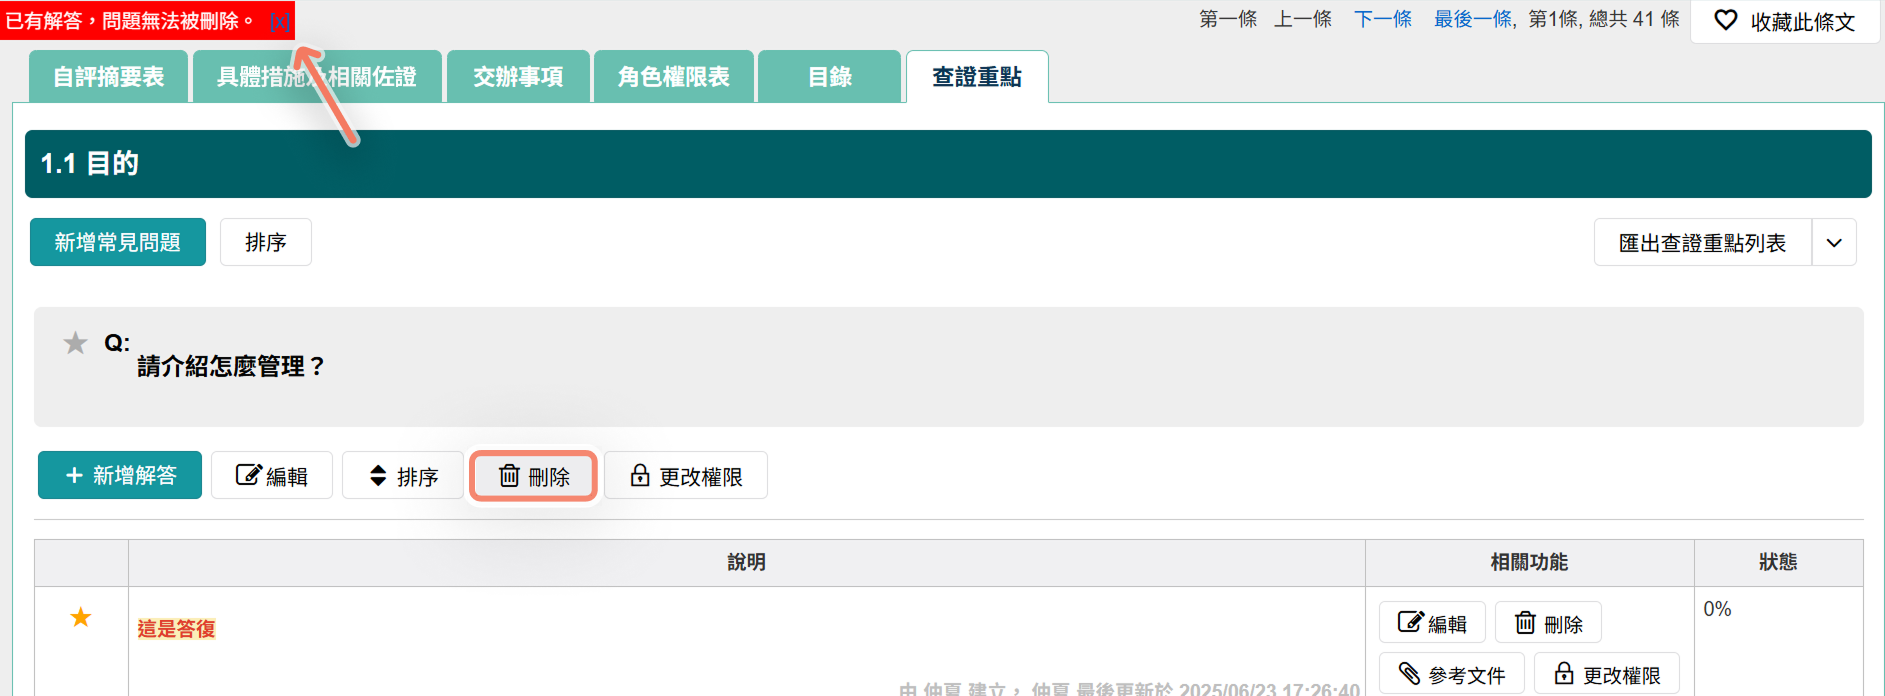Go to next article via 下一條 link

coord(1383,19)
